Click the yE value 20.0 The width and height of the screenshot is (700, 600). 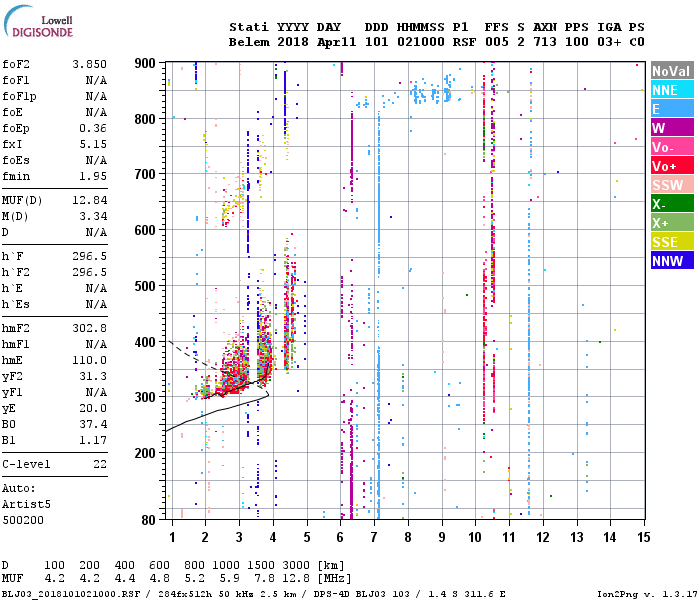[93, 408]
